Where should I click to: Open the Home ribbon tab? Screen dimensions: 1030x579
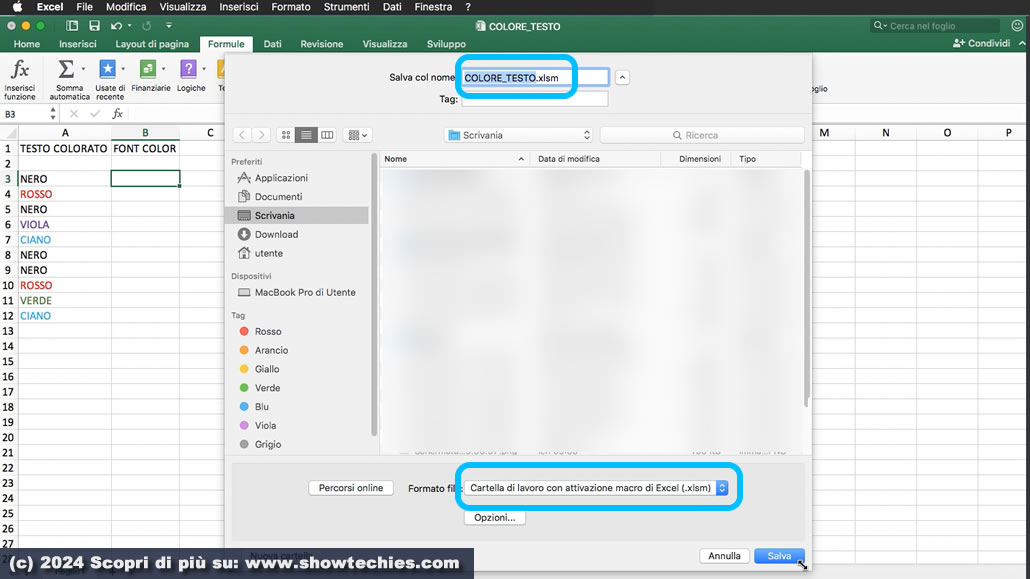coord(27,44)
